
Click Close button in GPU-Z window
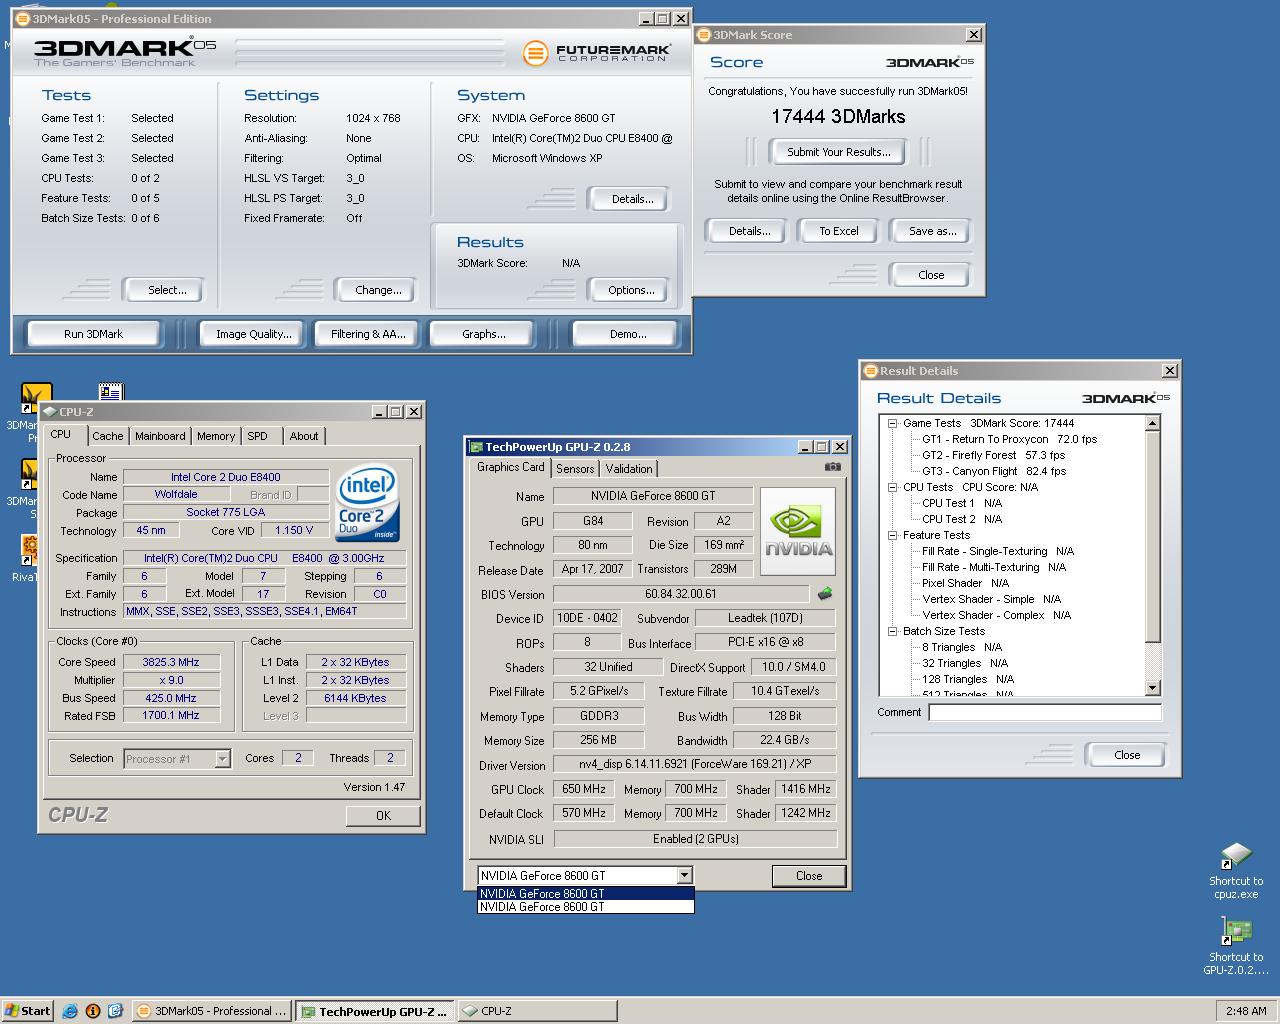click(809, 876)
